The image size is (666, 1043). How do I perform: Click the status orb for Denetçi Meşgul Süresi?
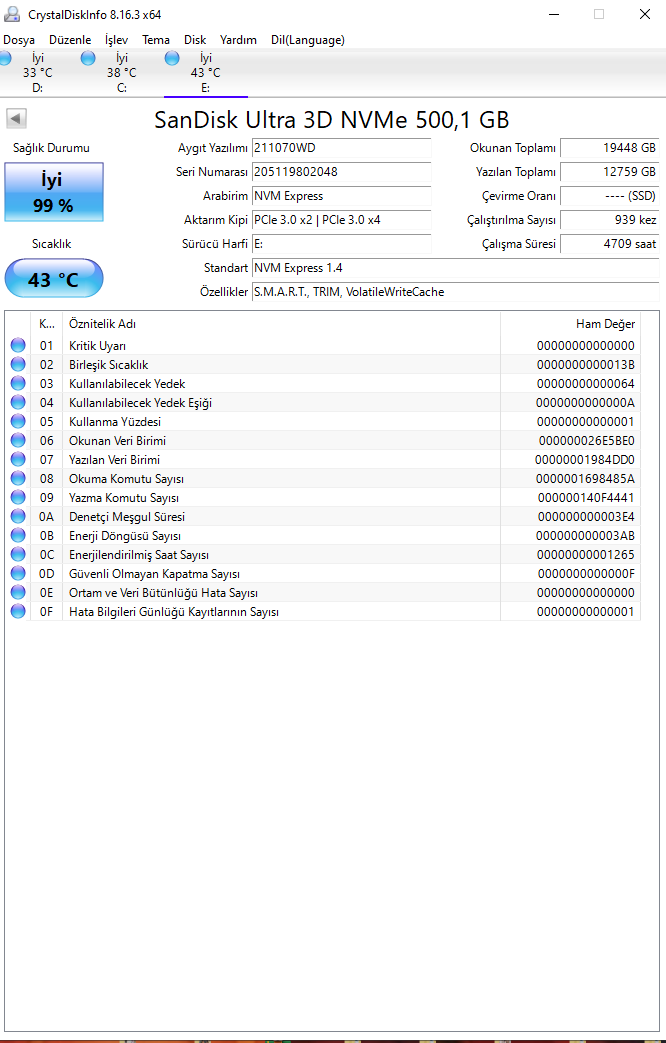[x=18, y=516]
